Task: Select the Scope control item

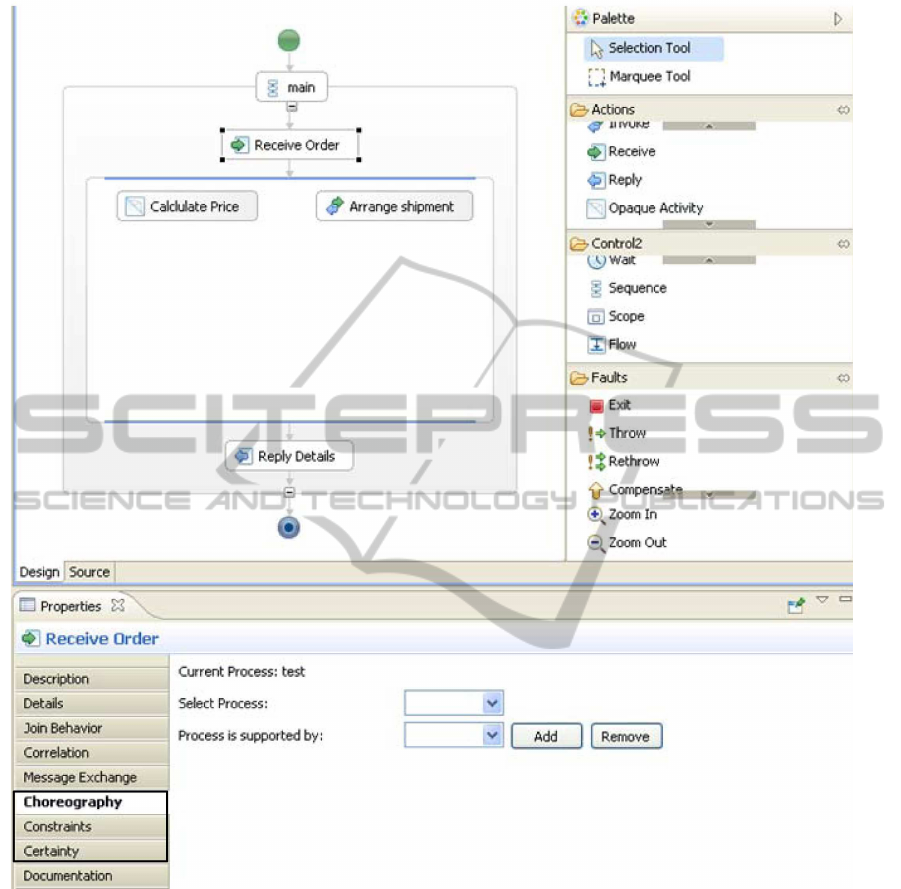Action: (626, 316)
